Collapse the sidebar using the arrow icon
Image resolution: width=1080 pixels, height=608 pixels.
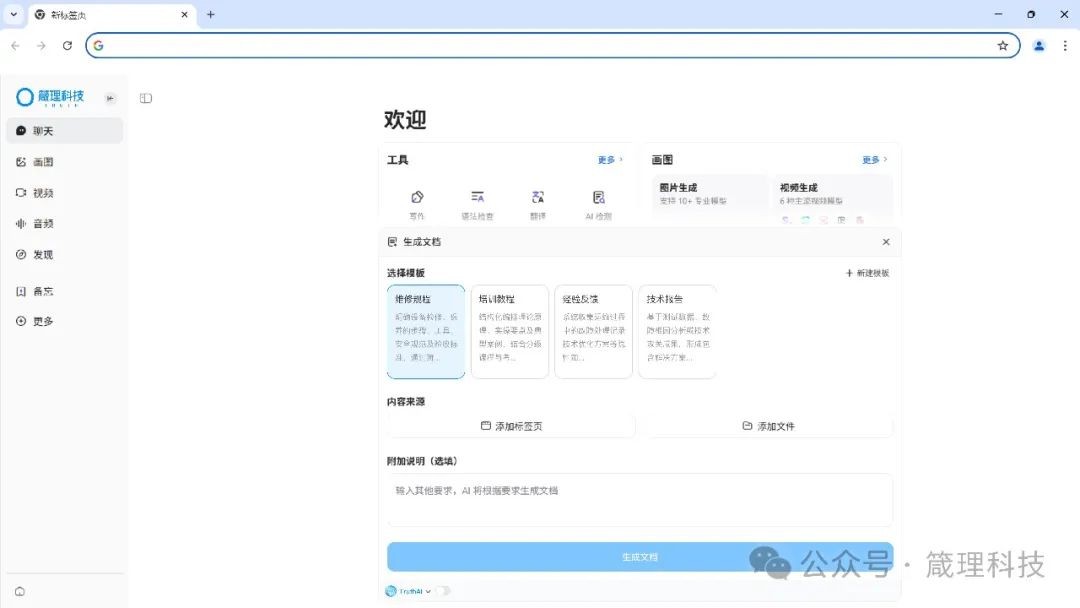(x=110, y=98)
